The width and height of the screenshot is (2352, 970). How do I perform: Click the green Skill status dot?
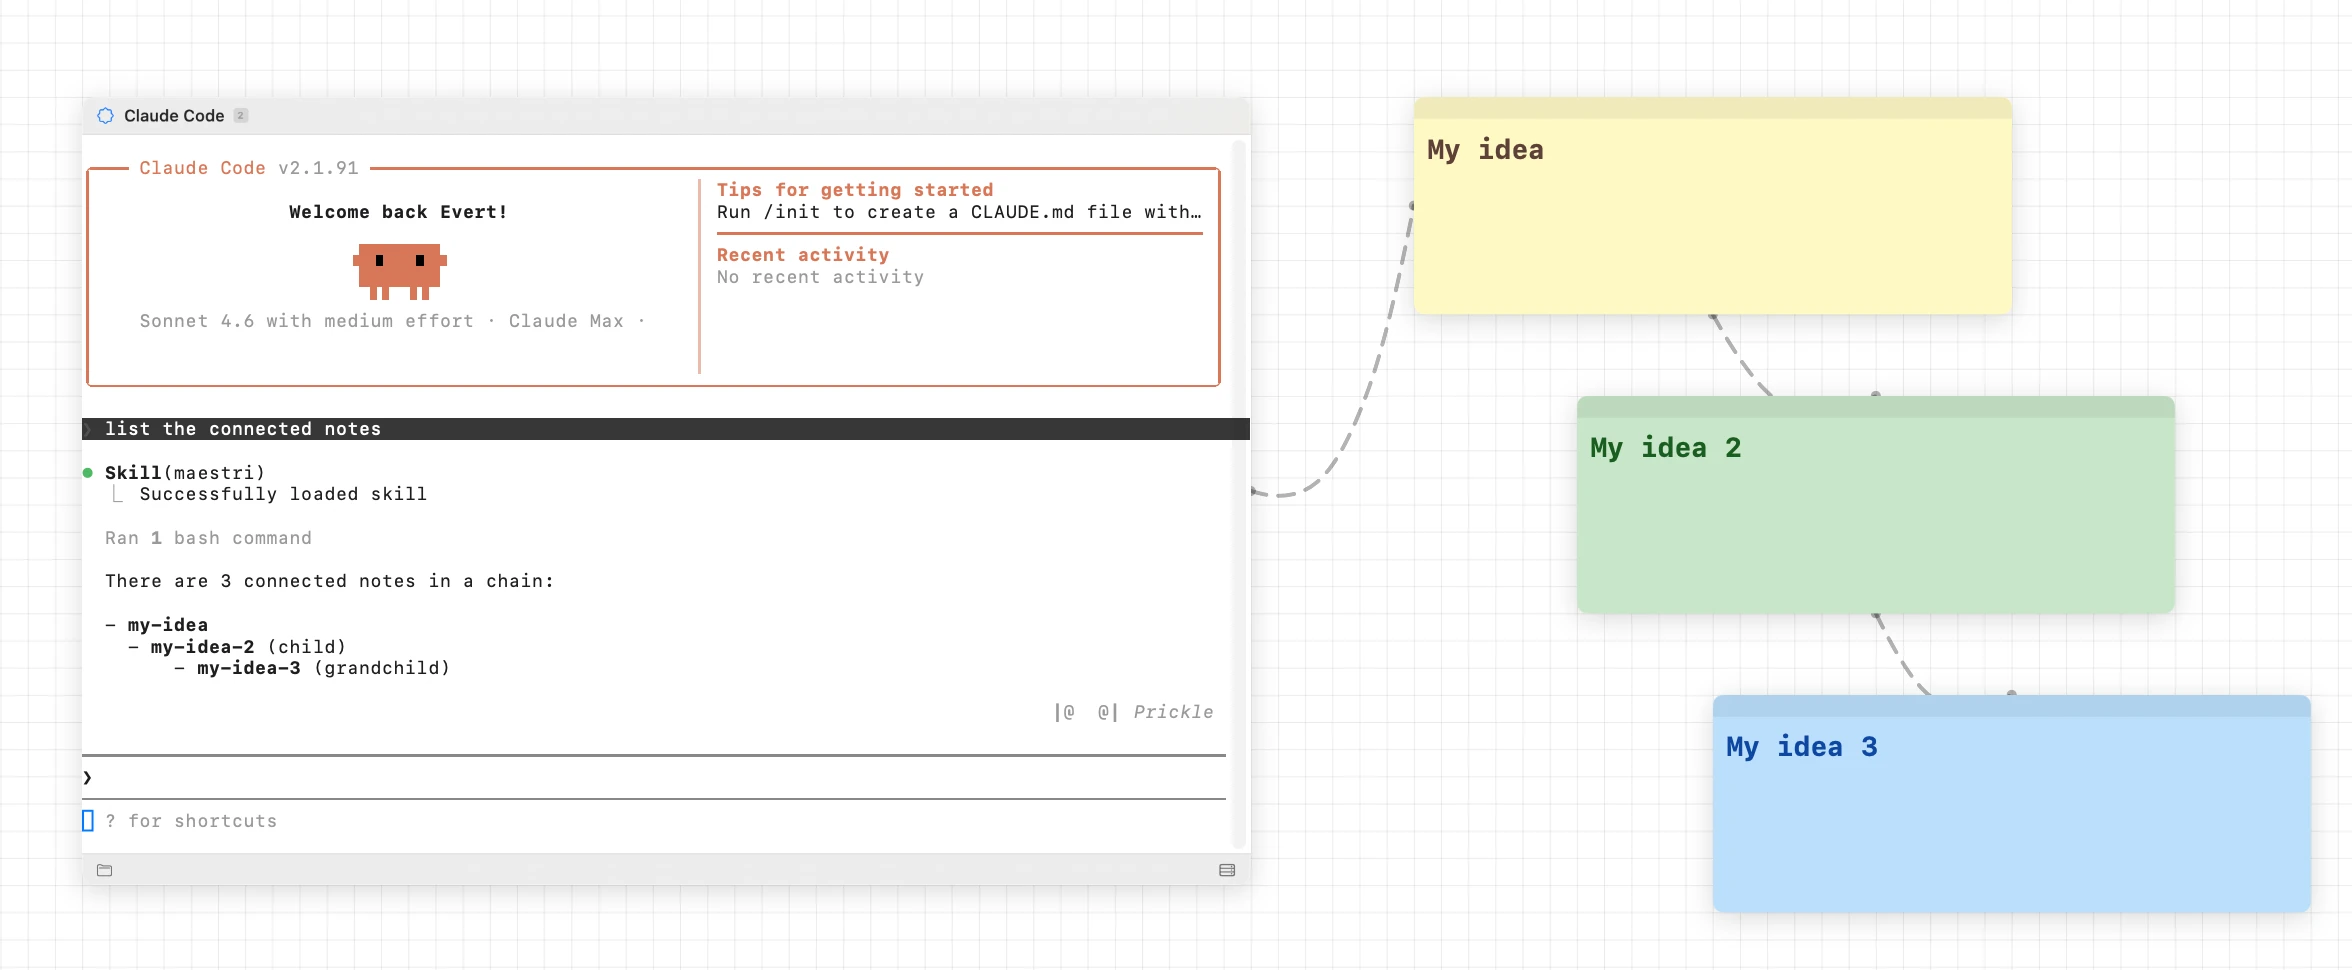click(87, 472)
